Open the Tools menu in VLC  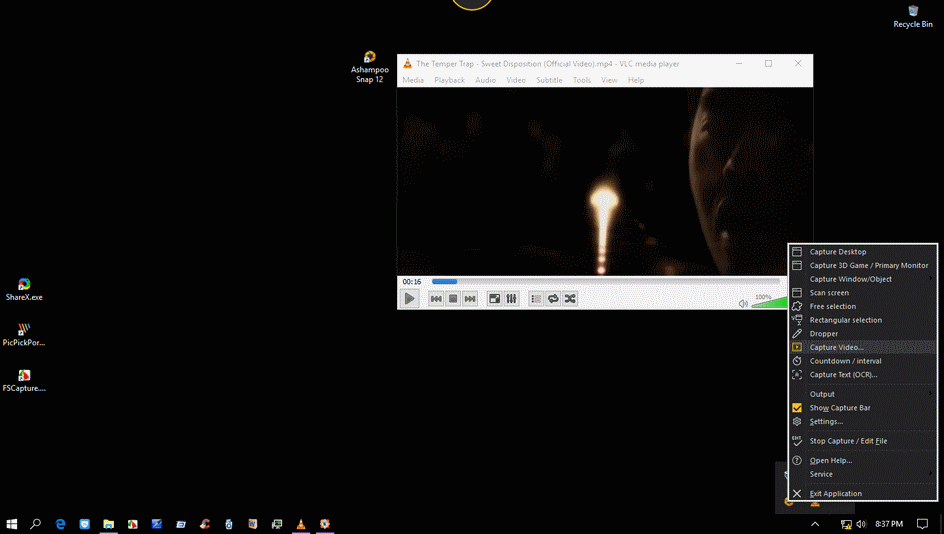tap(582, 80)
